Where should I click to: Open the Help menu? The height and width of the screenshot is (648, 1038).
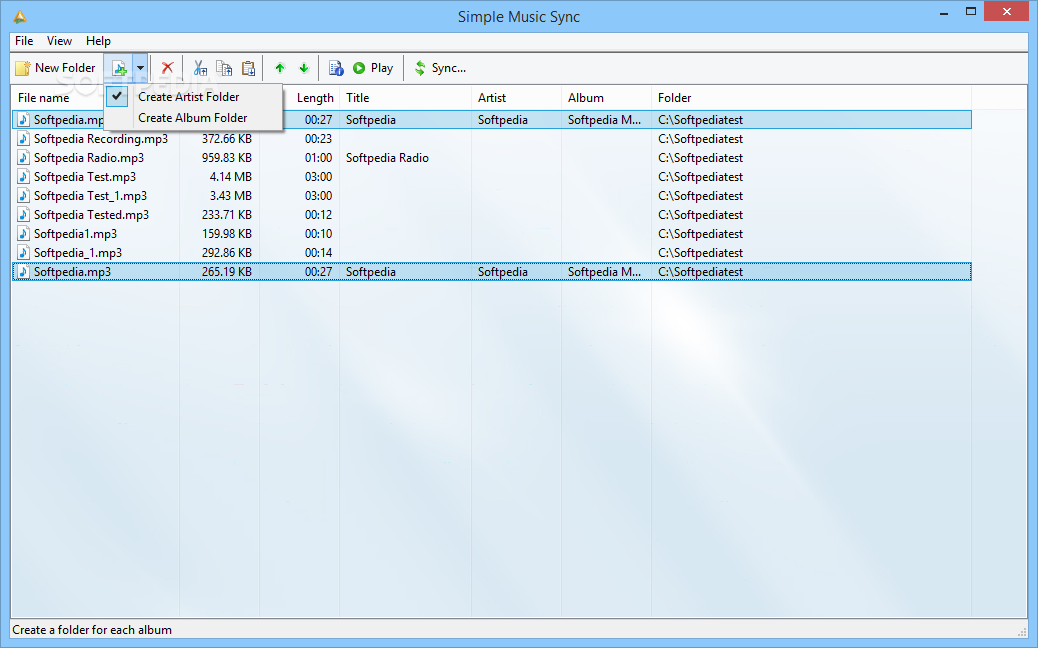point(98,41)
